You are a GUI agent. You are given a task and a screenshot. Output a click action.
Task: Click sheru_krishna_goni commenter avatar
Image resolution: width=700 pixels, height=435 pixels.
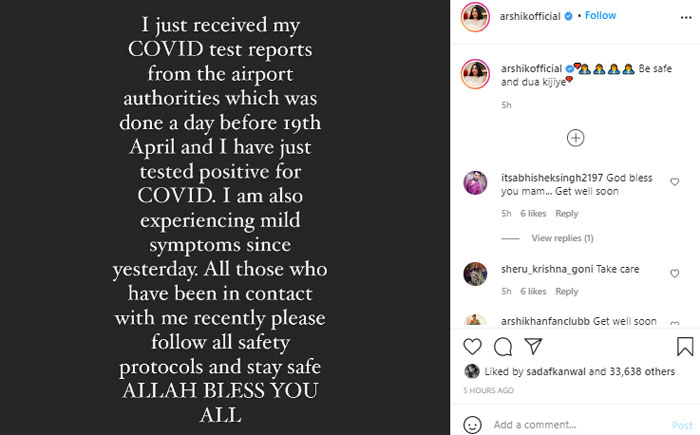[x=476, y=273]
